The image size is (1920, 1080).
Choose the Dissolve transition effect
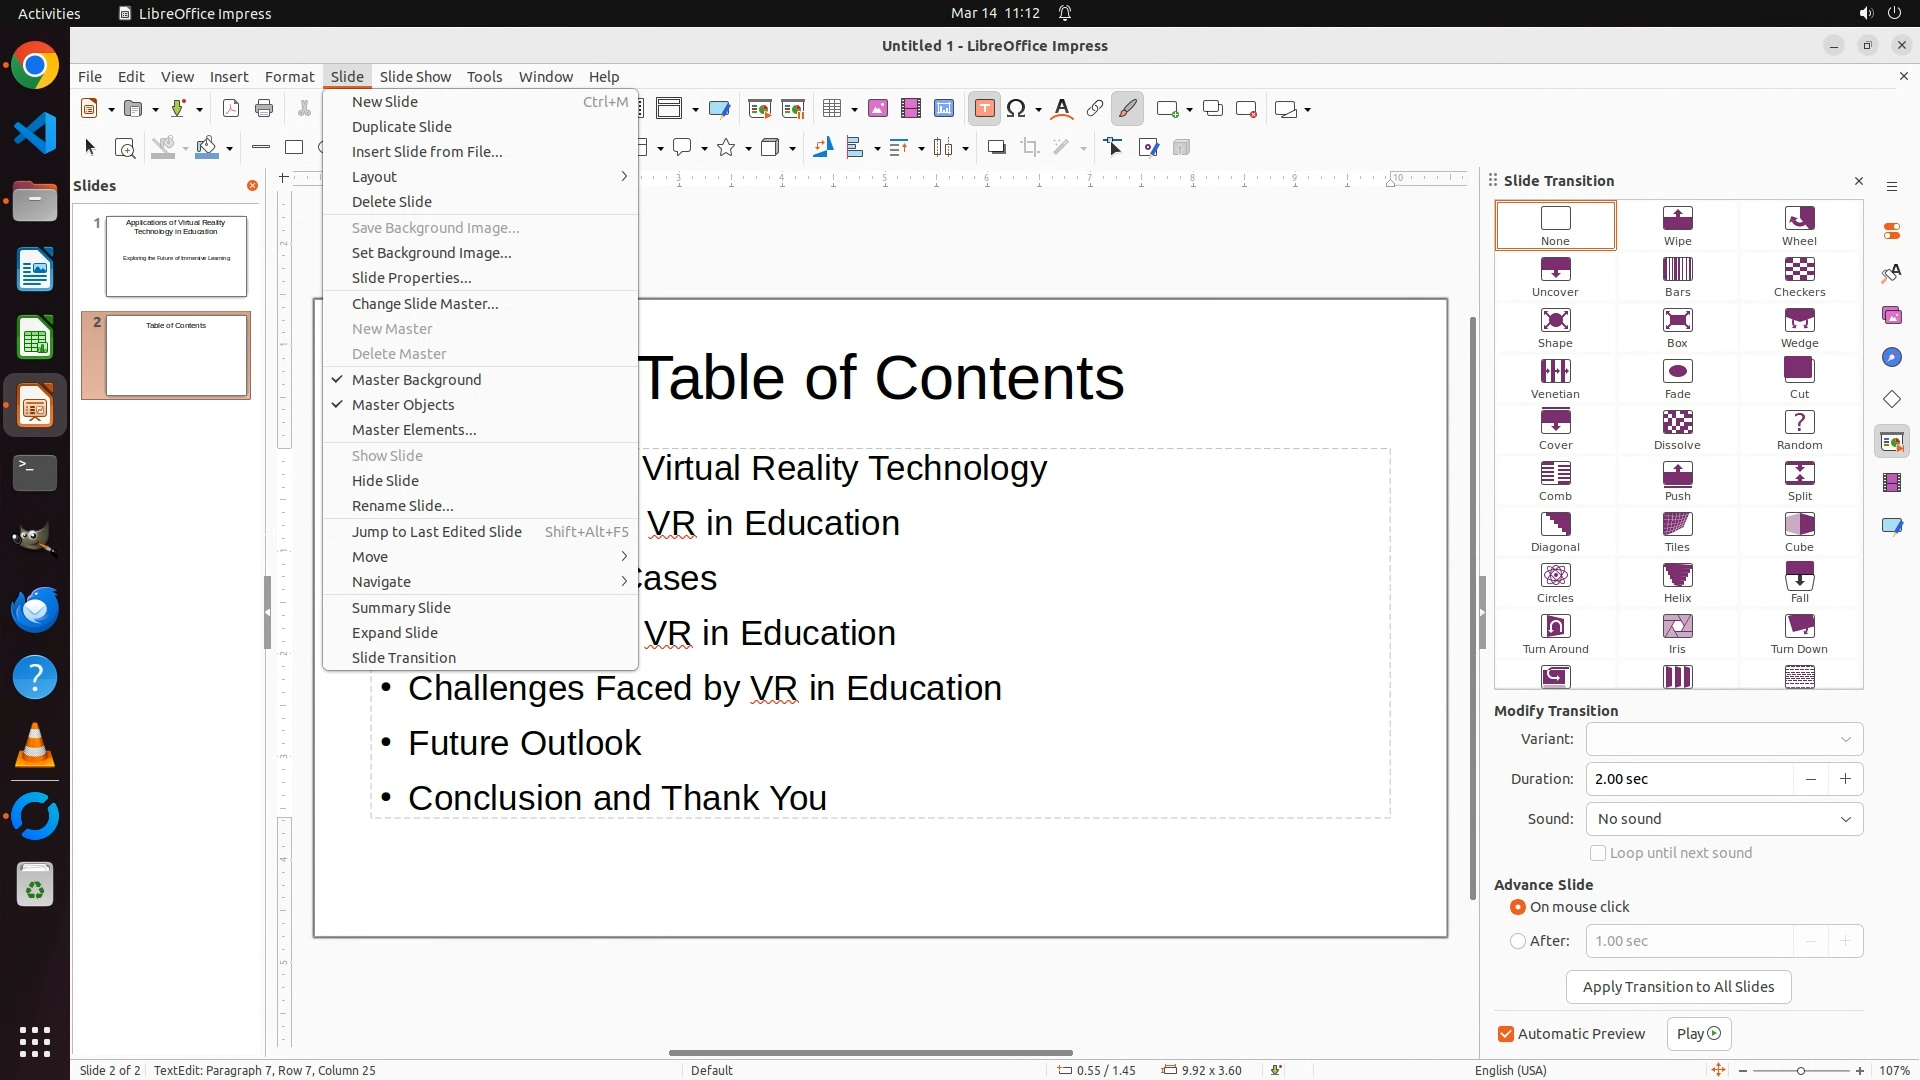tap(1677, 429)
